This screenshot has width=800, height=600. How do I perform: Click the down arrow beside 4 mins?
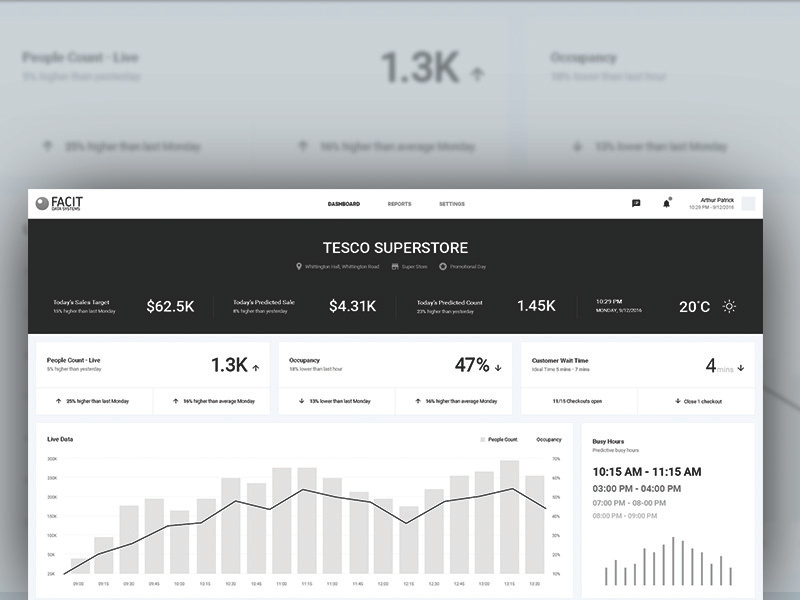tap(741, 367)
